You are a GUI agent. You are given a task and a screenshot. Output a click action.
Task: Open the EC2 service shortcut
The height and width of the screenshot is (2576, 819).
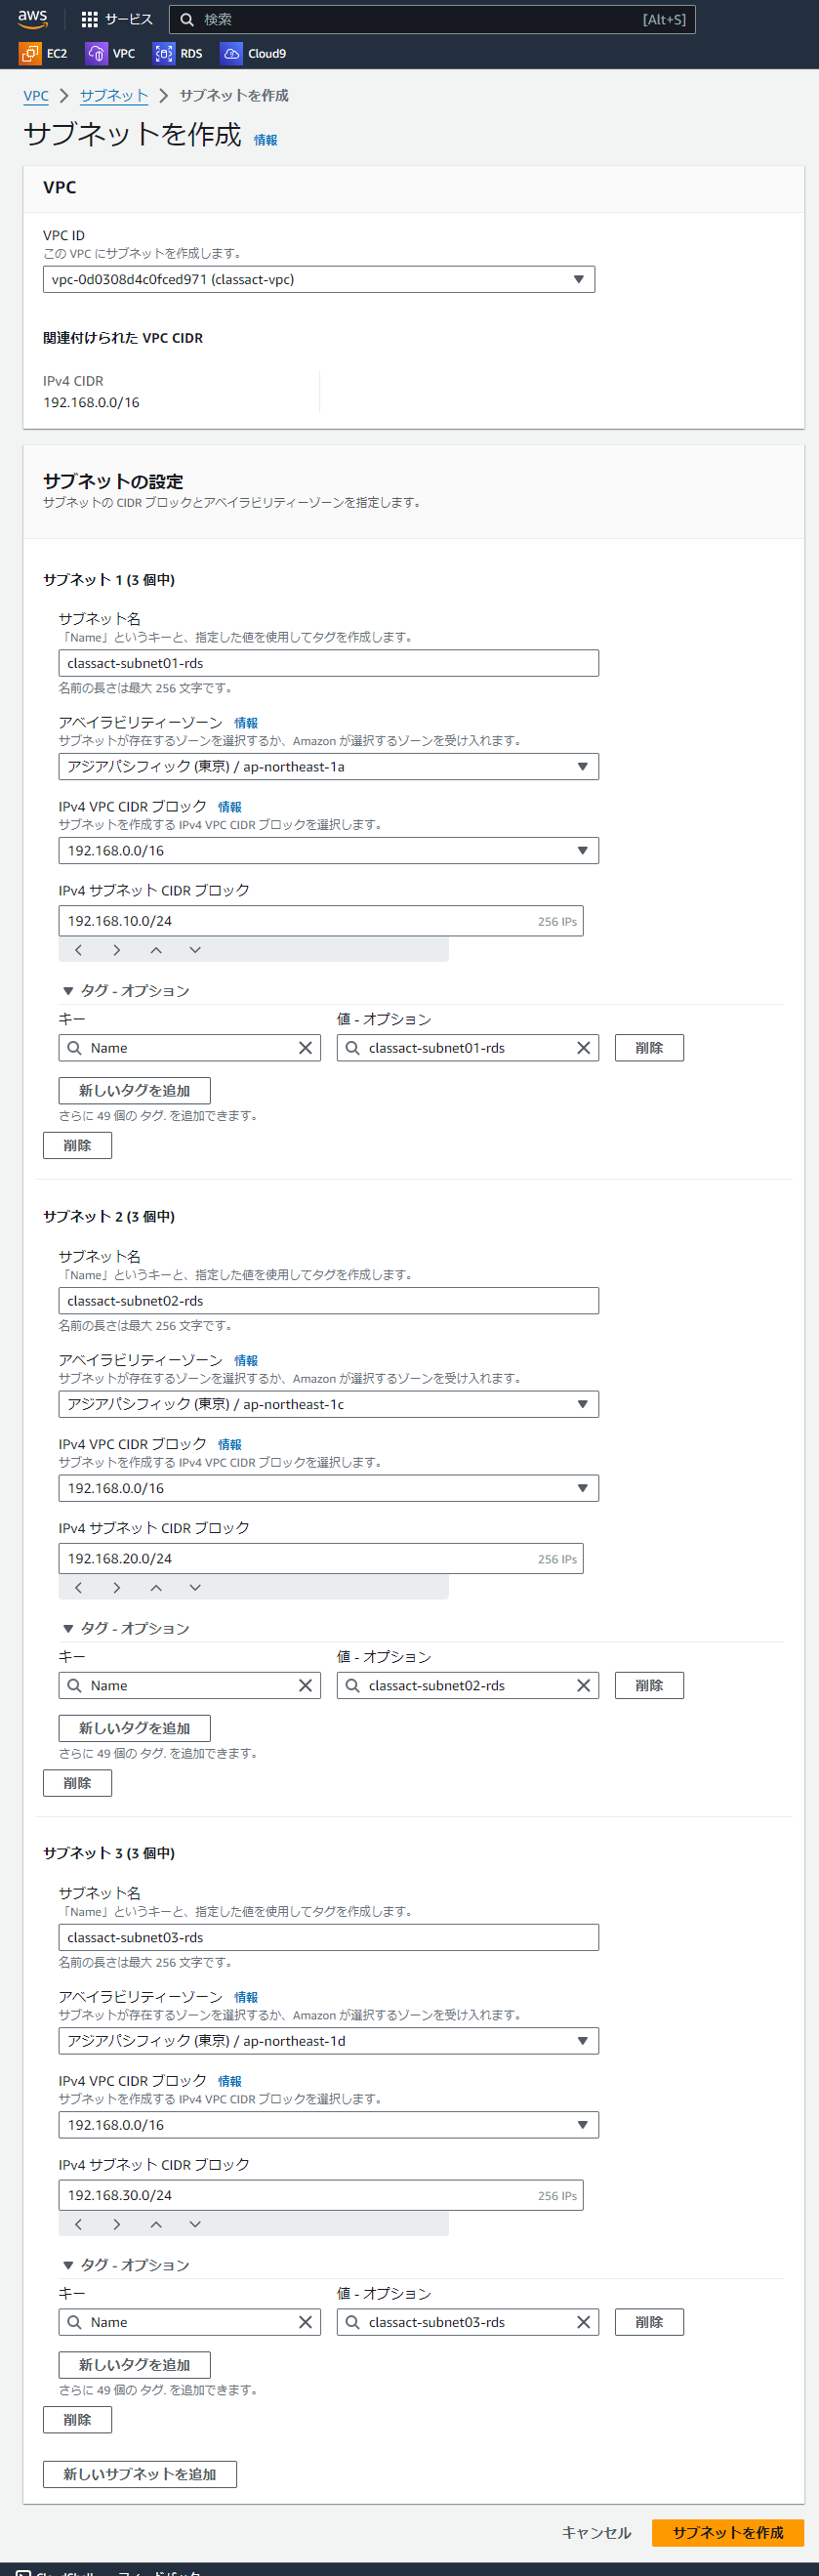tap(43, 54)
